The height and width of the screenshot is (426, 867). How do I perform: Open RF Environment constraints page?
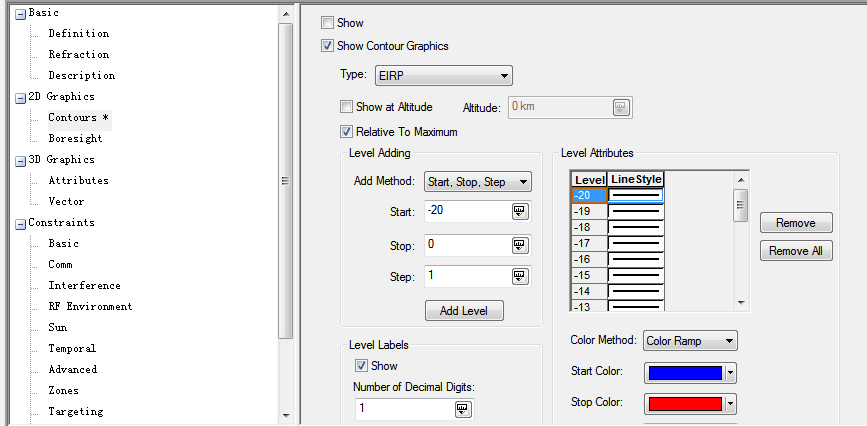pyautogui.click(x=91, y=306)
